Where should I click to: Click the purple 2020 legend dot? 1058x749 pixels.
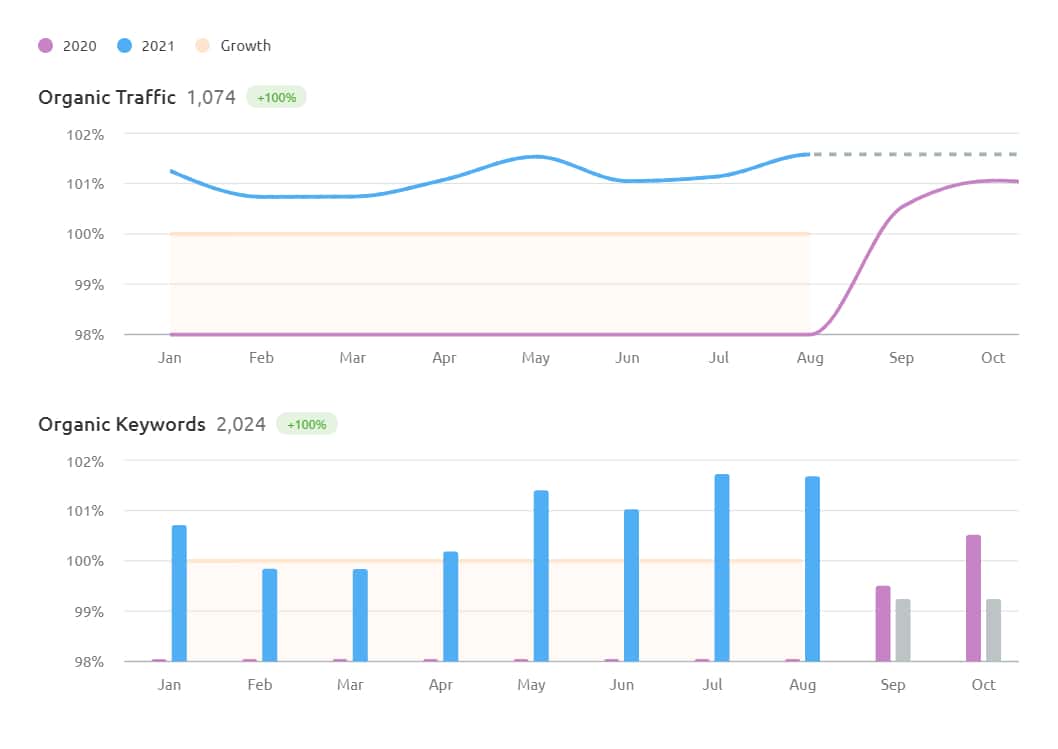(x=45, y=46)
